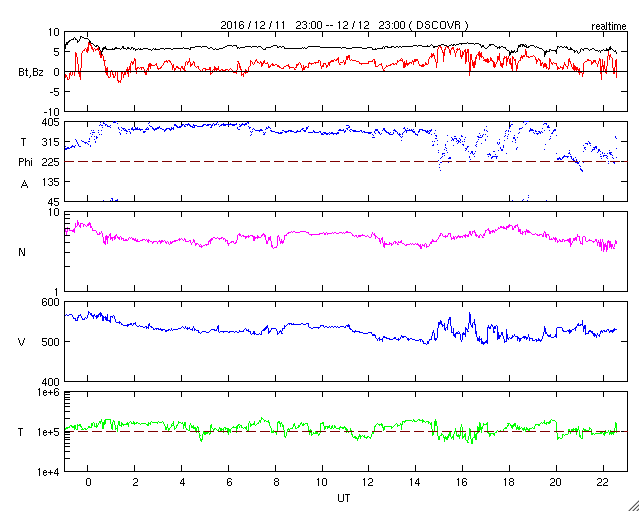Click the '1e+6' temperature tick label

tap(48, 392)
